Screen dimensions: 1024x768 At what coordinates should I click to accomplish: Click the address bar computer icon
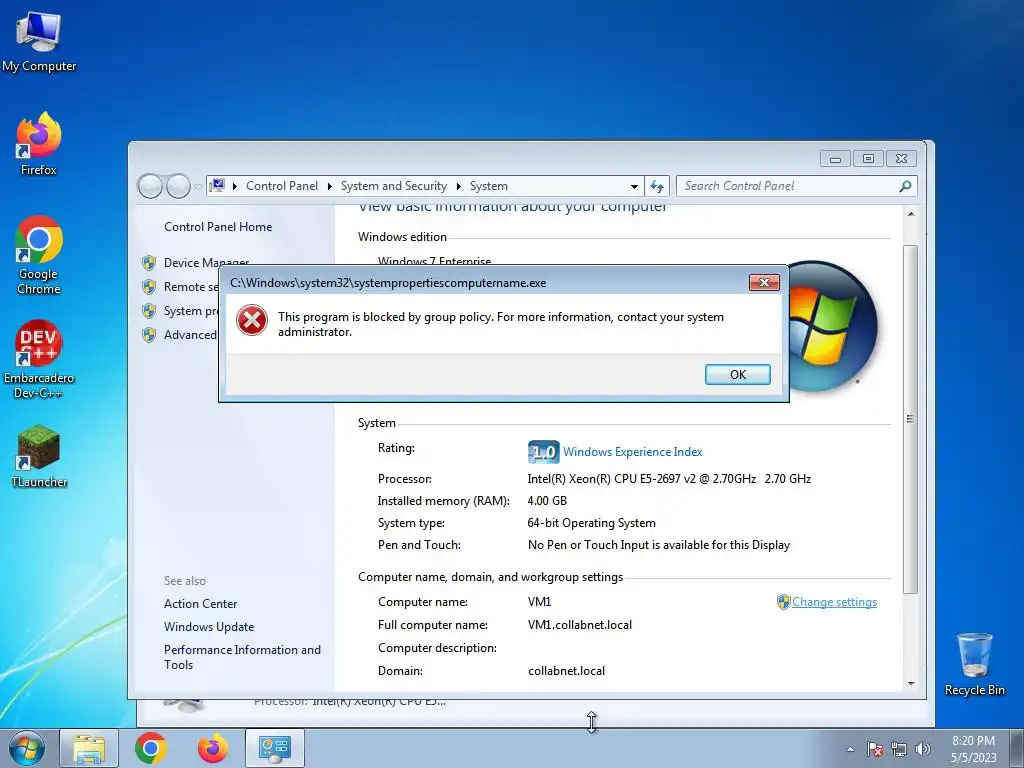coord(217,185)
